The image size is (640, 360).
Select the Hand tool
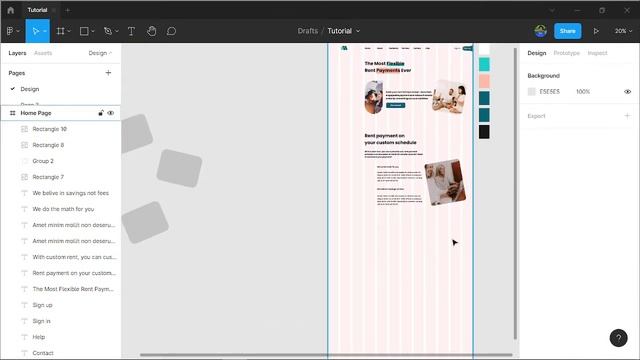pyautogui.click(x=151, y=31)
